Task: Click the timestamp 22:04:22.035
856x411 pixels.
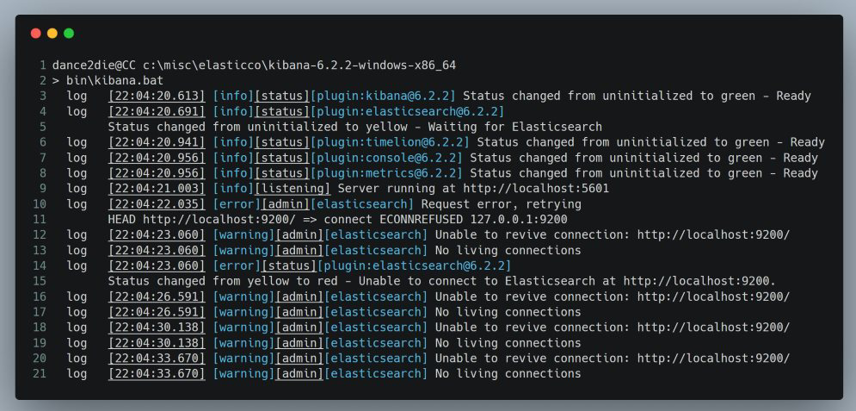Action: click(x=157, y=204)
